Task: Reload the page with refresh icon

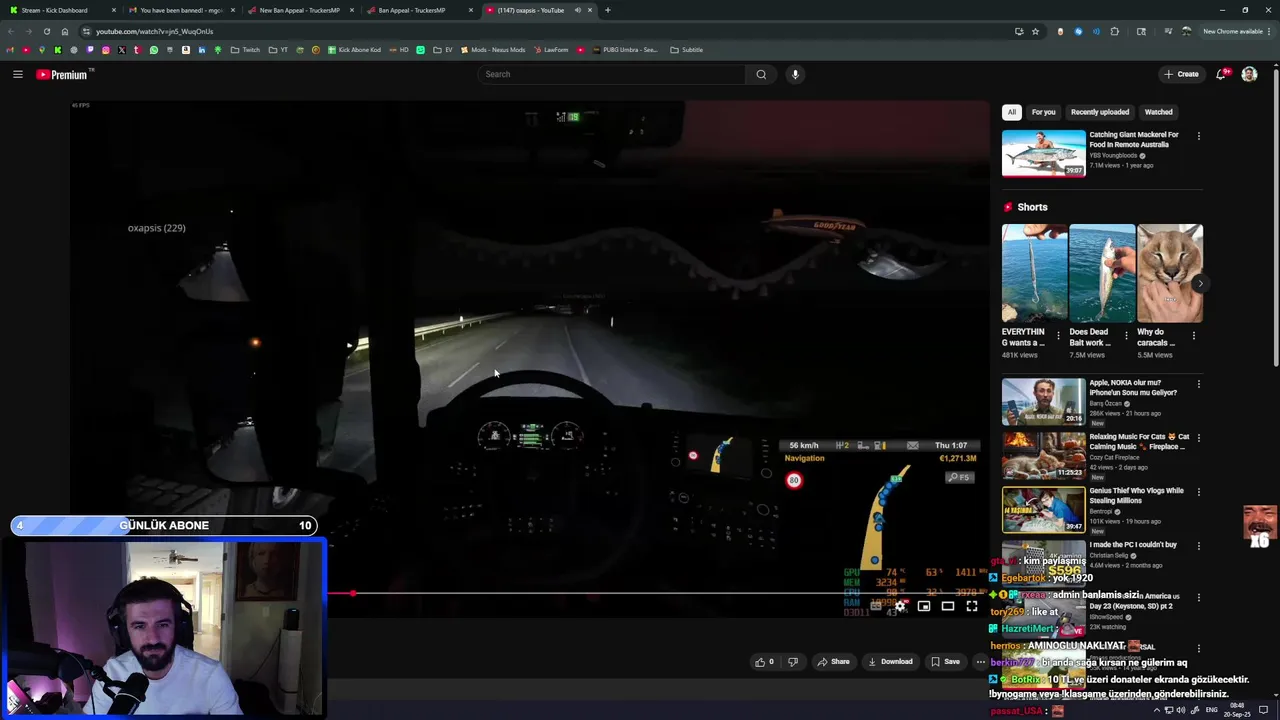Action: [x=46, y=31]
